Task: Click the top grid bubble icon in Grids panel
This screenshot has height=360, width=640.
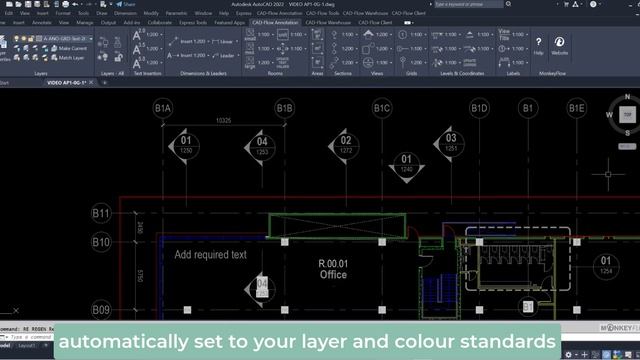Action: pos(402,35)
